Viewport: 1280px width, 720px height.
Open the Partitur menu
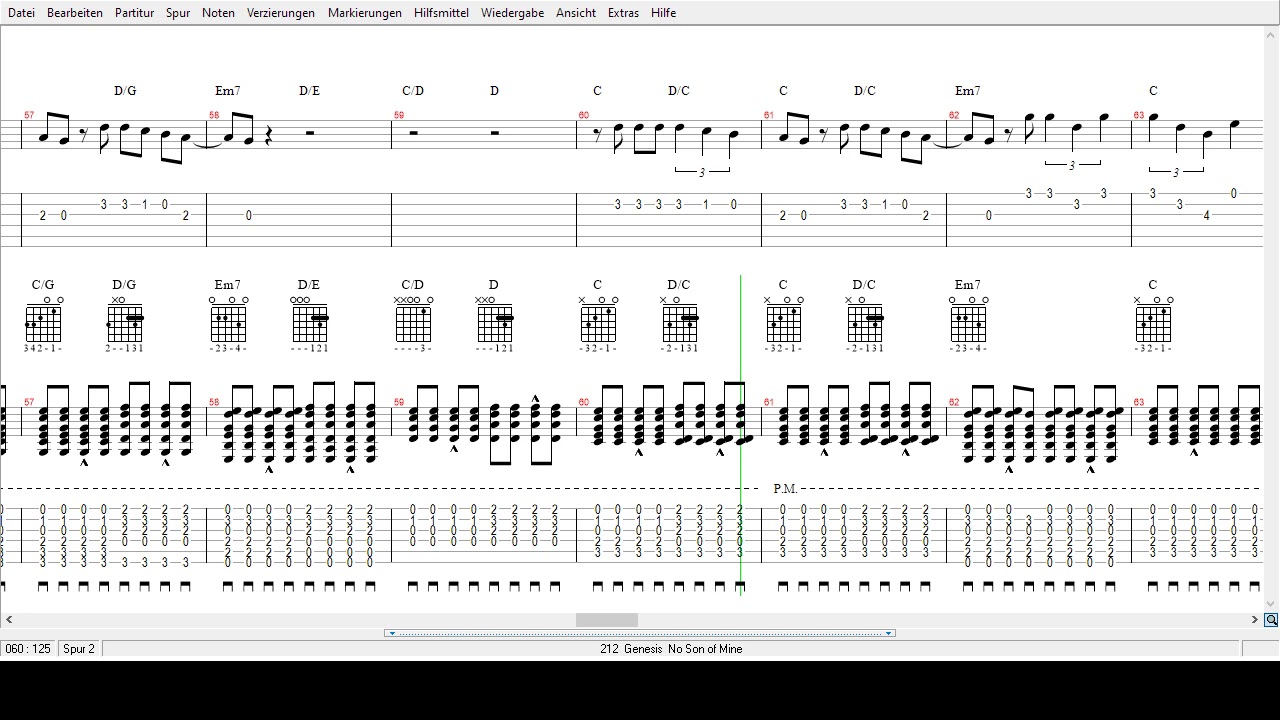click(134, 13)
